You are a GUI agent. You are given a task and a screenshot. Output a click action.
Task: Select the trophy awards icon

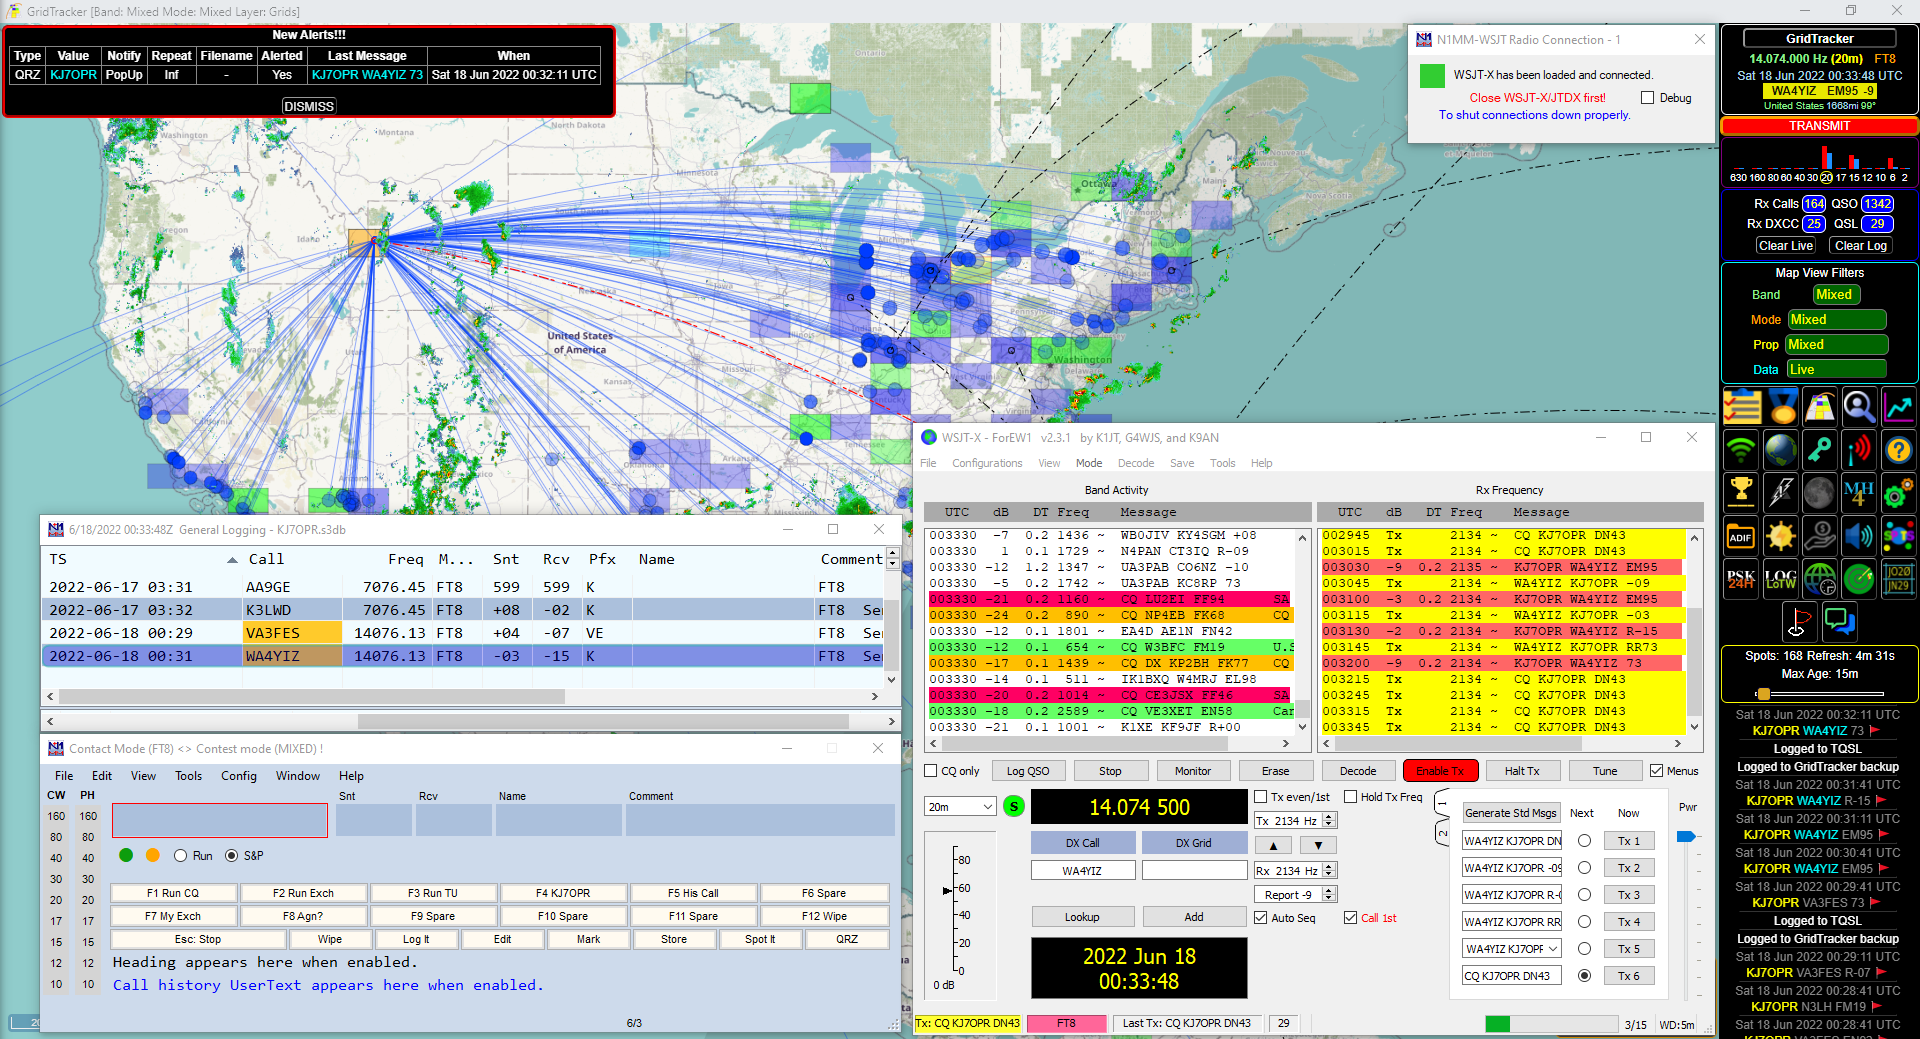[x=1741, y=493]
